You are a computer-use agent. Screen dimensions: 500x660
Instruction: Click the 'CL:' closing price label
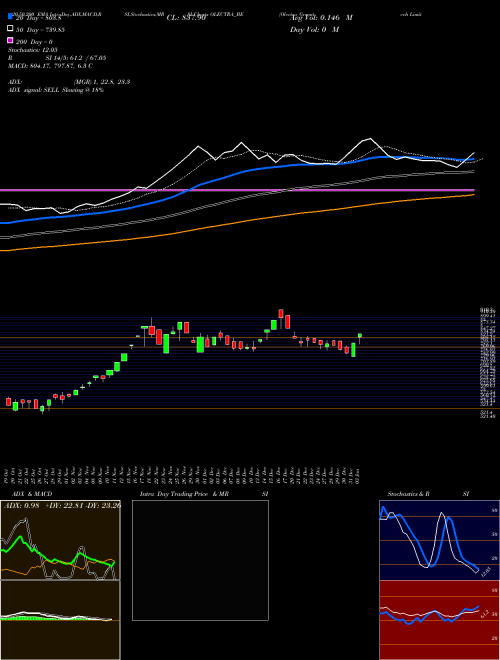click(186, 18)
